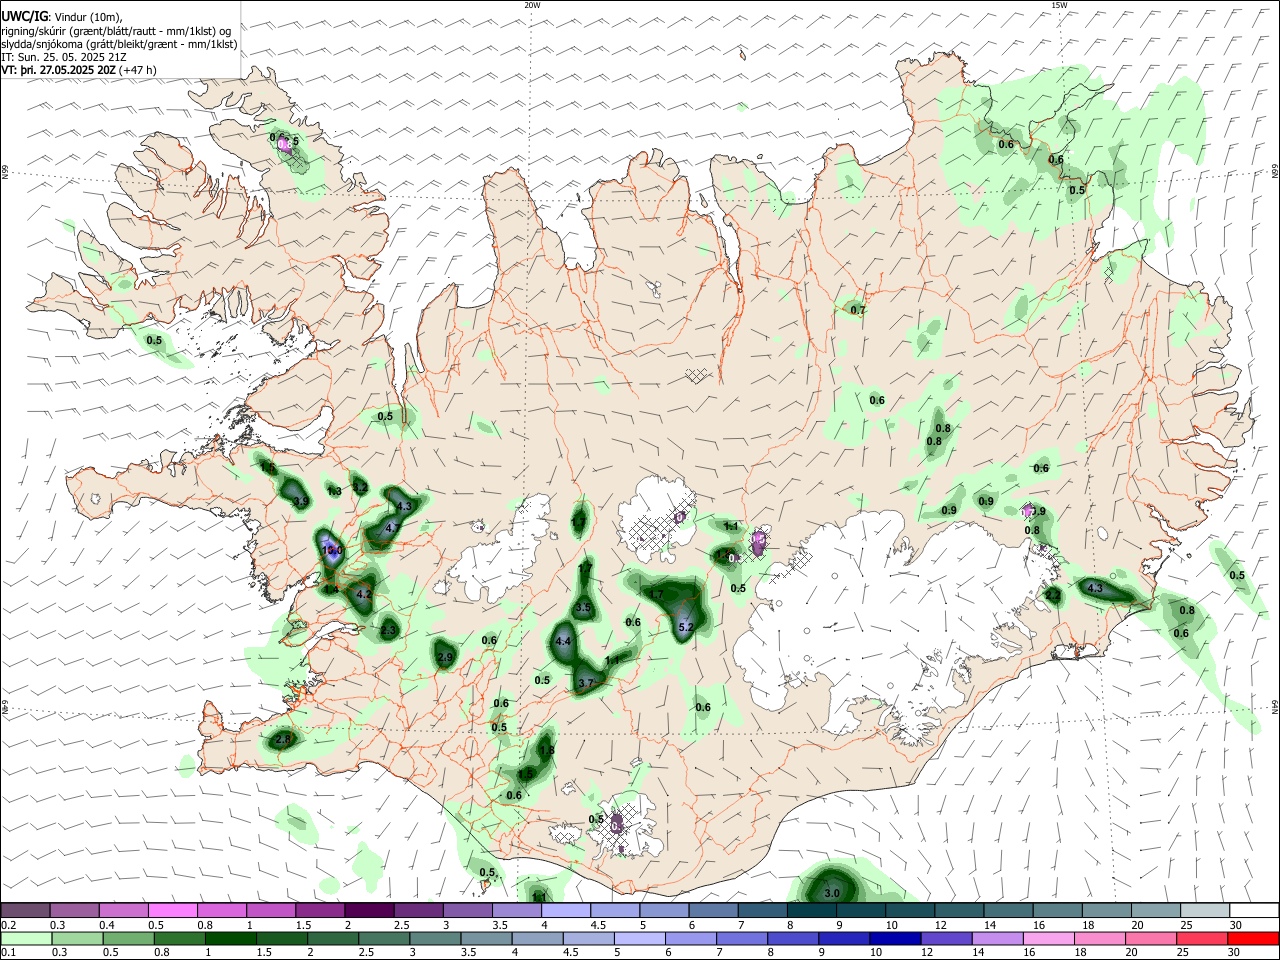
Task: Click the 20W longitude label
Action: [x=532, y=5]
